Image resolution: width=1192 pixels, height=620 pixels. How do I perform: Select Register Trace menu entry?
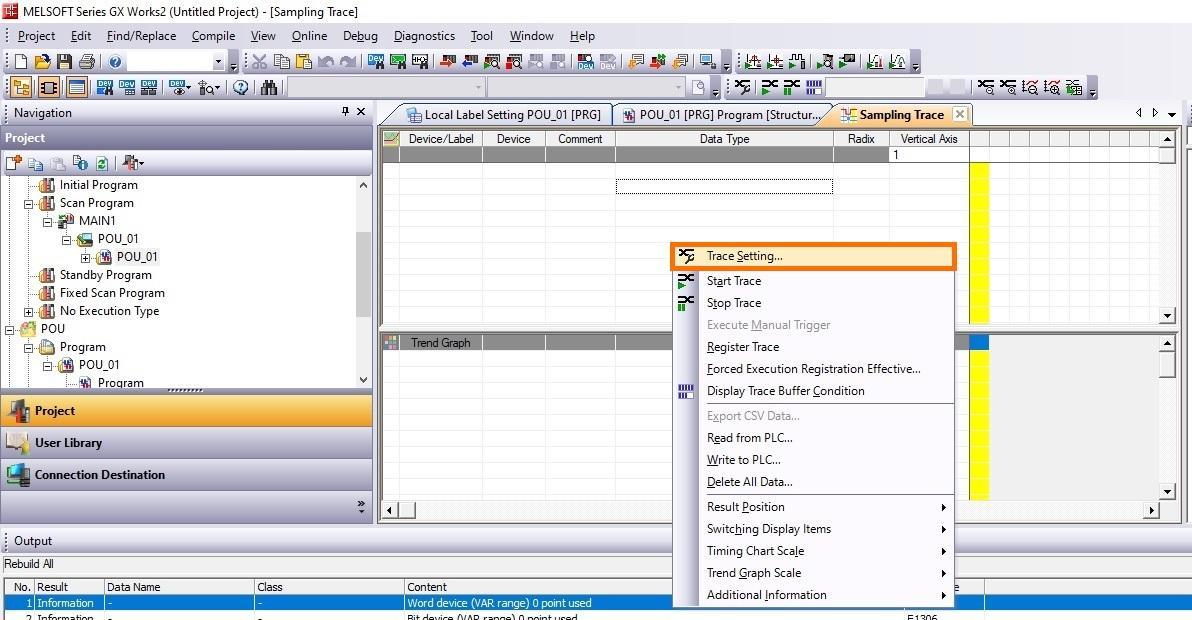(813, 346)
